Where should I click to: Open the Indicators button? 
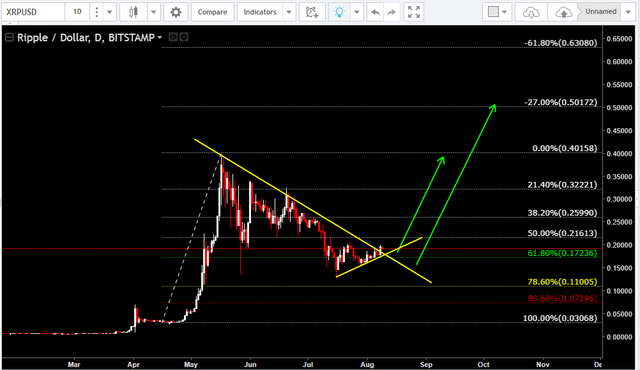pyautogui.click(x=260, y=12)
